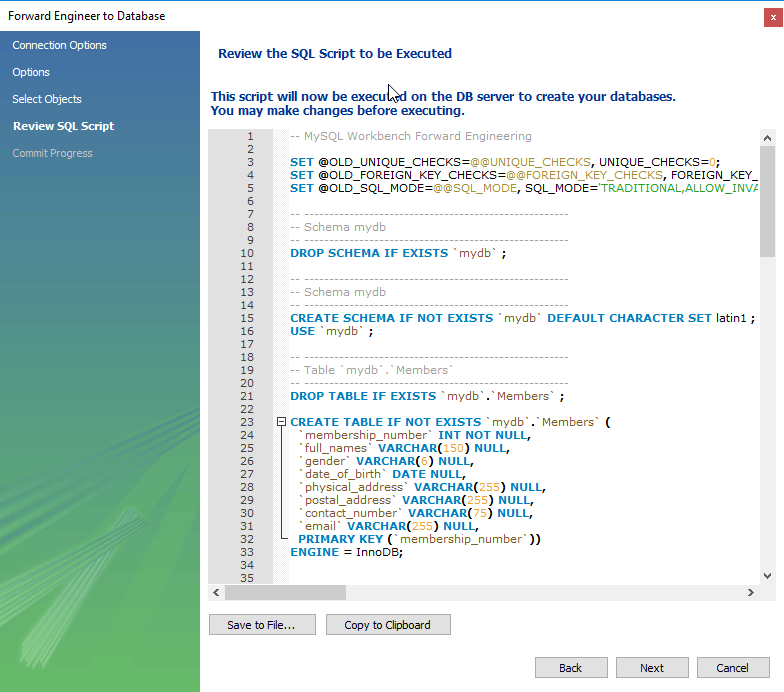Go to the Options step
Viewport: 784px width, 692px height.
[31, 72]
